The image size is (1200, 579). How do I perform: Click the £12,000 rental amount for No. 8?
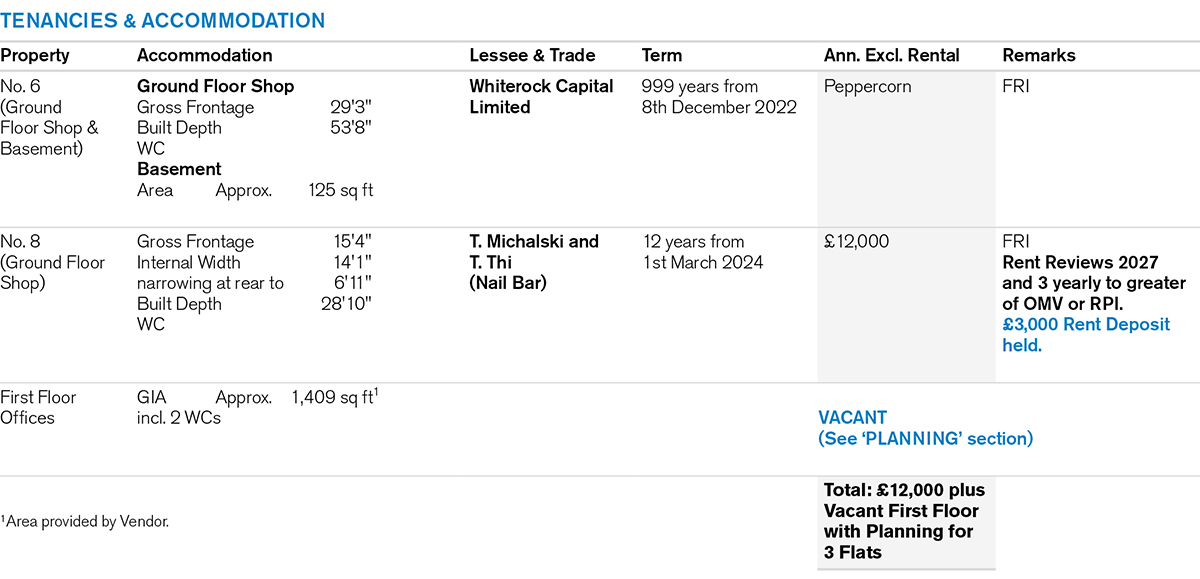856,241
